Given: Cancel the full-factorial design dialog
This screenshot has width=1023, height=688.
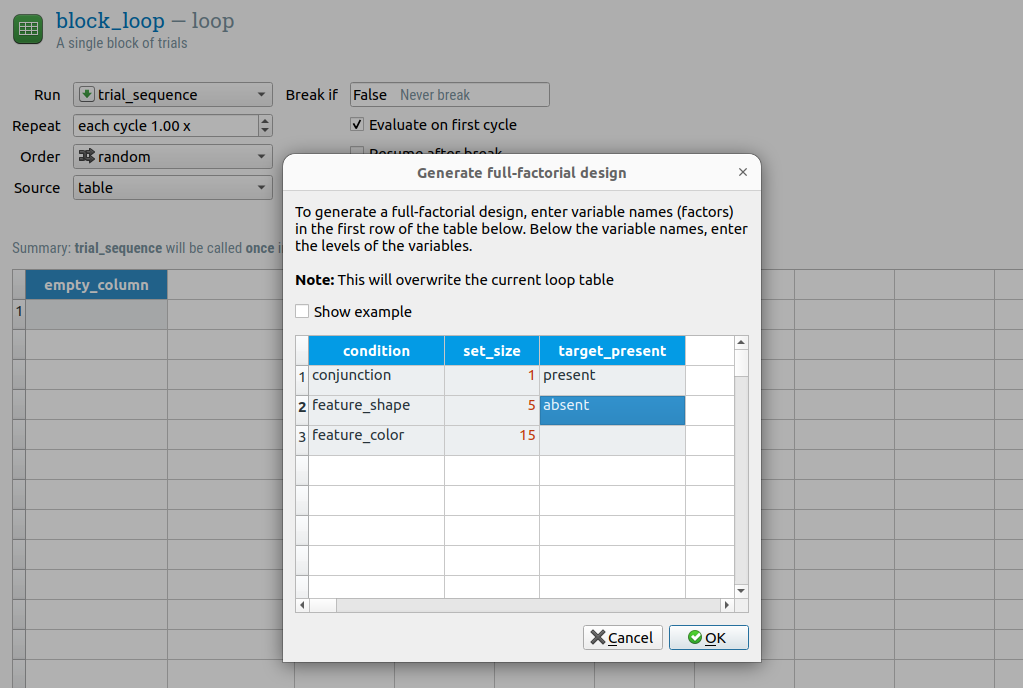Looking at the screenshot, I should click(x=622, y=638).
